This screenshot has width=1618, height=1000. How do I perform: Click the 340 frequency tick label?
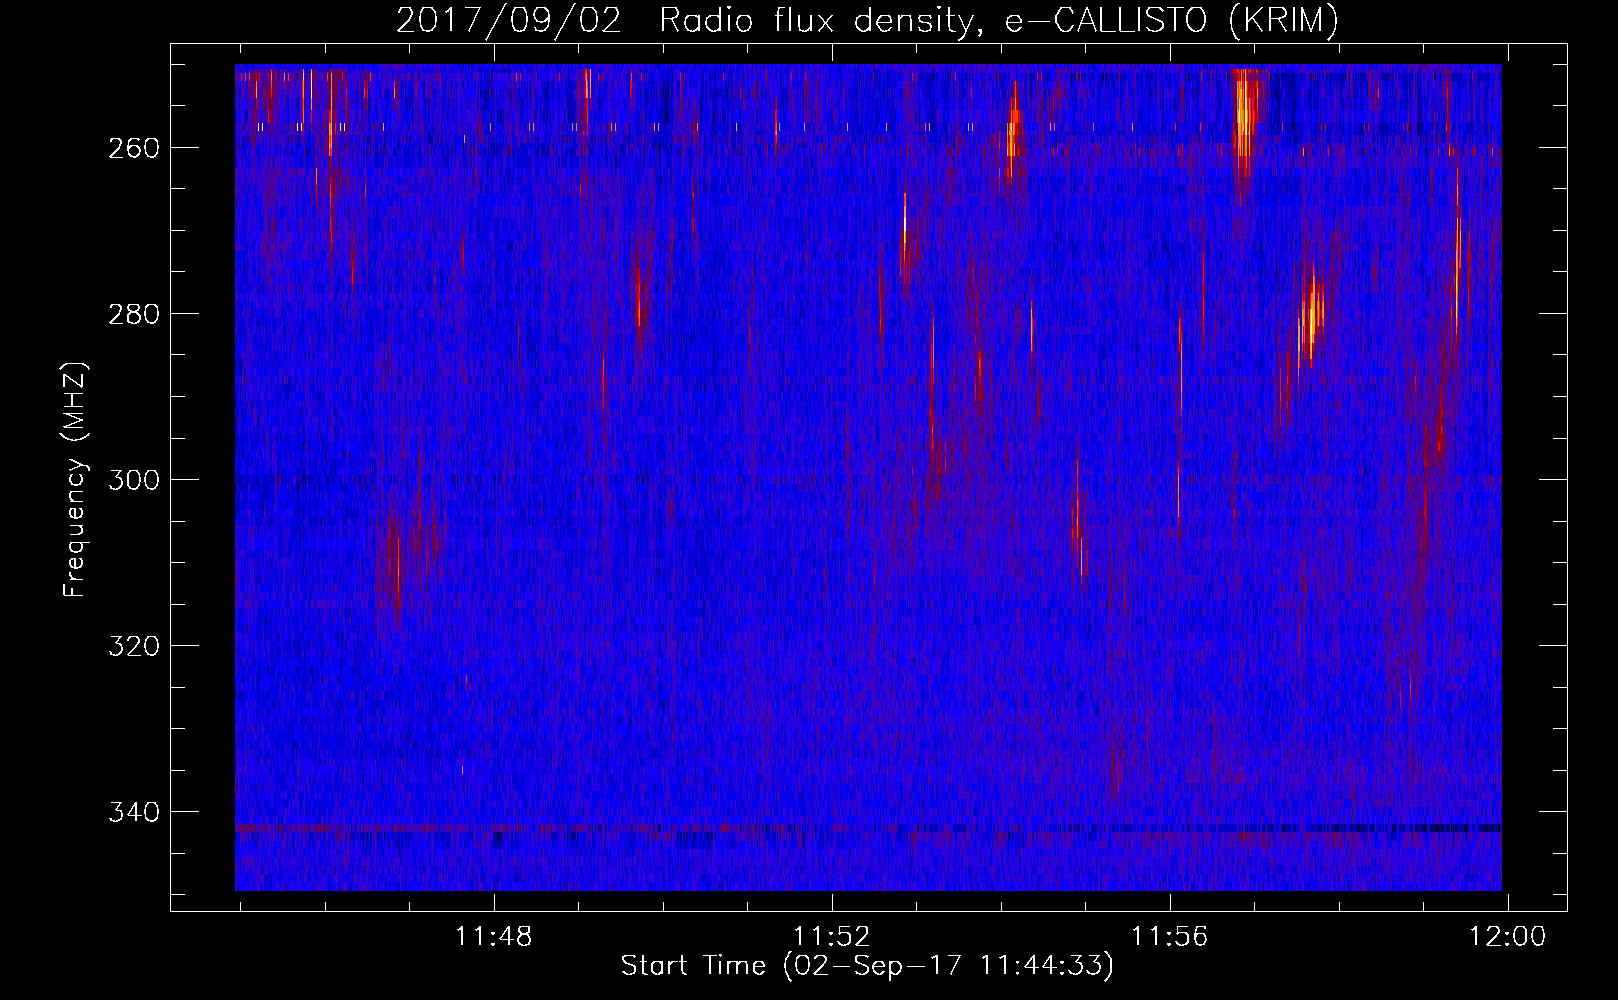tap(133, 812)
